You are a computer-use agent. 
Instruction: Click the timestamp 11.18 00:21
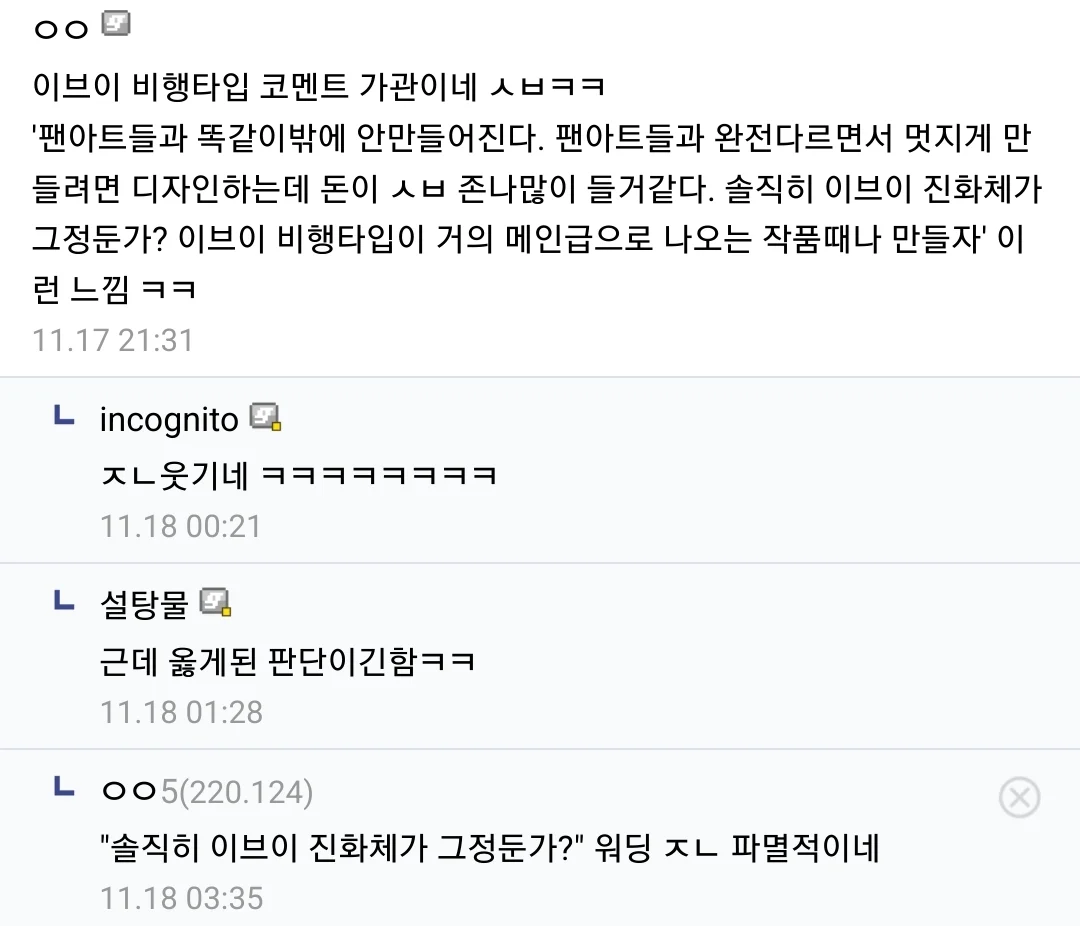pyautogui.click(x=180, y=526)
